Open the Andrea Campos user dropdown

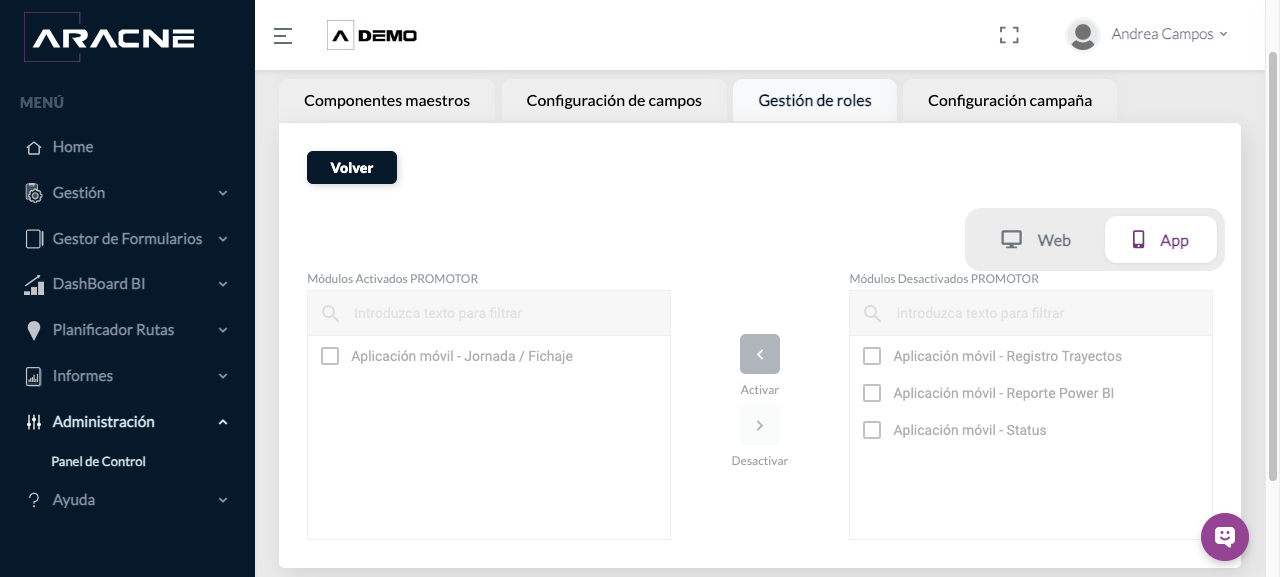click(1169, 34)
